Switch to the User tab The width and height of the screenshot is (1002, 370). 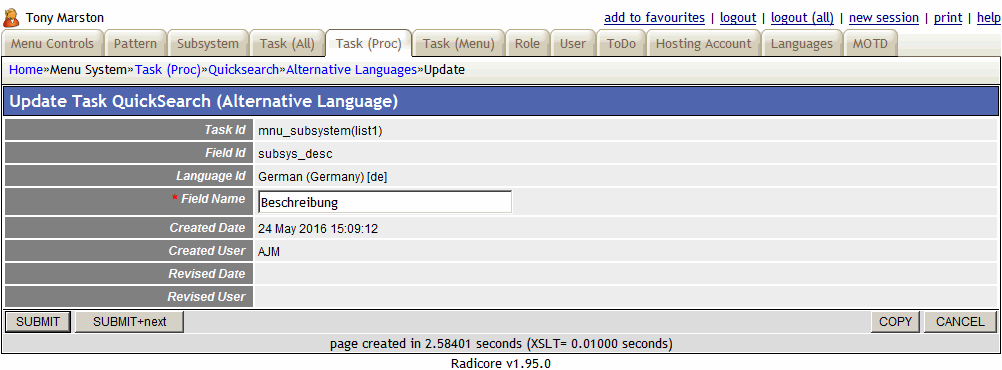(x=573, y=44)
